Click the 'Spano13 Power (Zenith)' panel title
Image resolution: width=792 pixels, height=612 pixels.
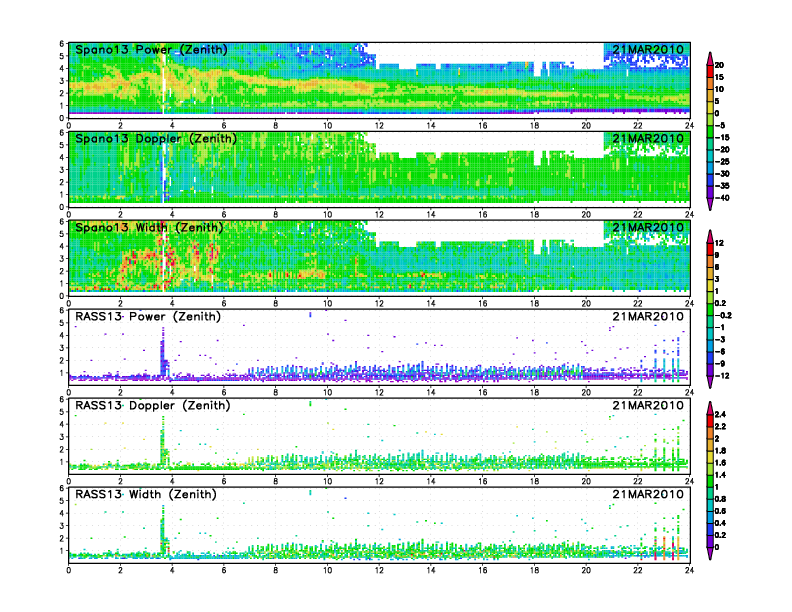(151, 50)
